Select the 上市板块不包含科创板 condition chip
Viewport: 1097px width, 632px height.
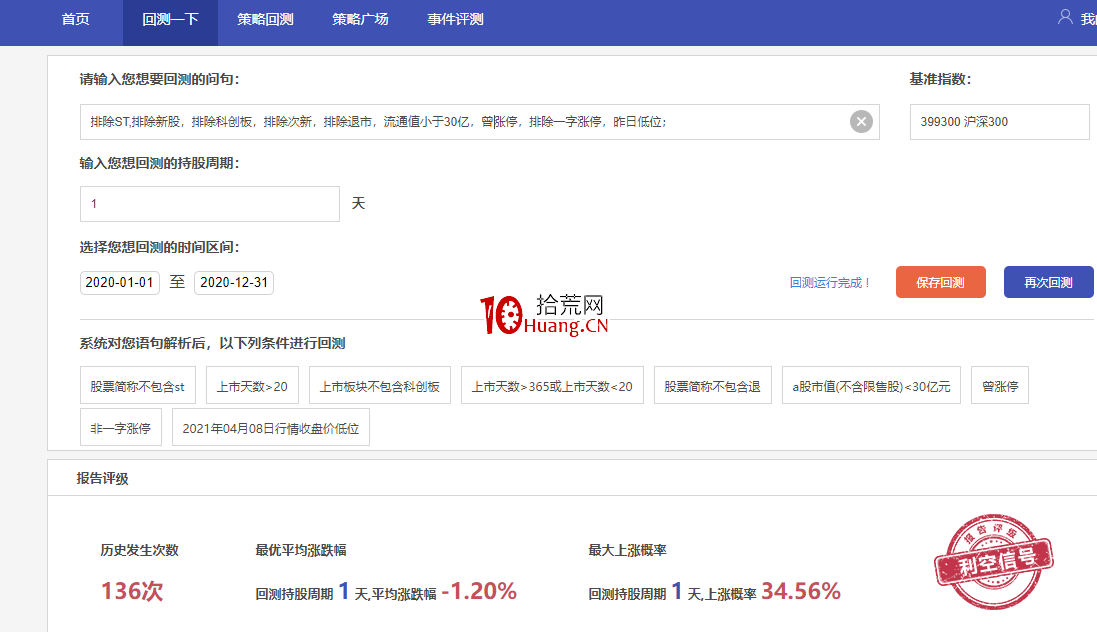(380, 385)
